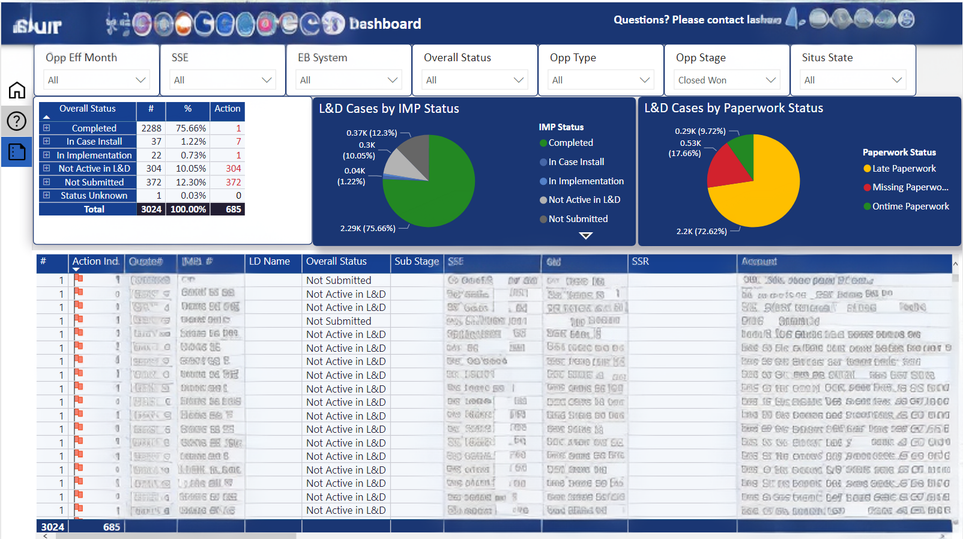The width and height of the screenshot is (963, 539).
Task: Click 3024 total at detail table footer
Action: pos(52,527)
